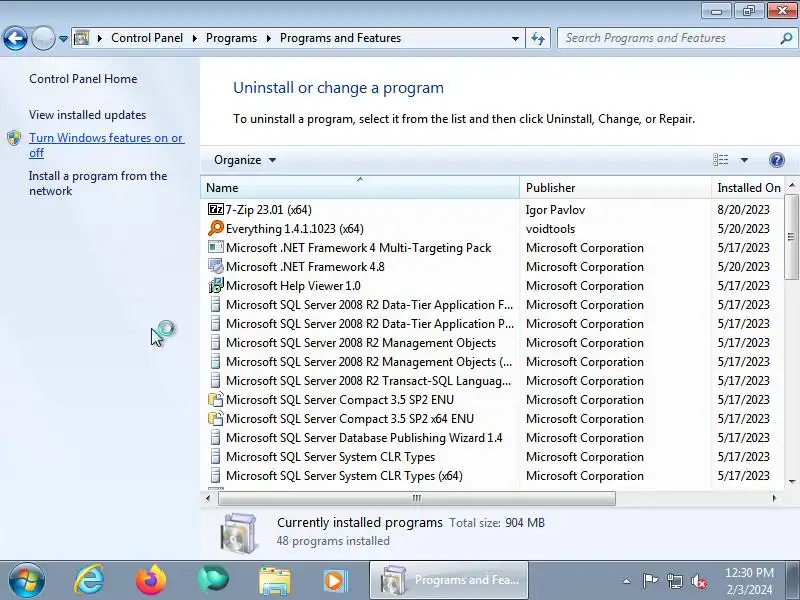Click the 8/20/2023 install date cell
This screenshot has height=600, width=800.
[x=743, y=210]
